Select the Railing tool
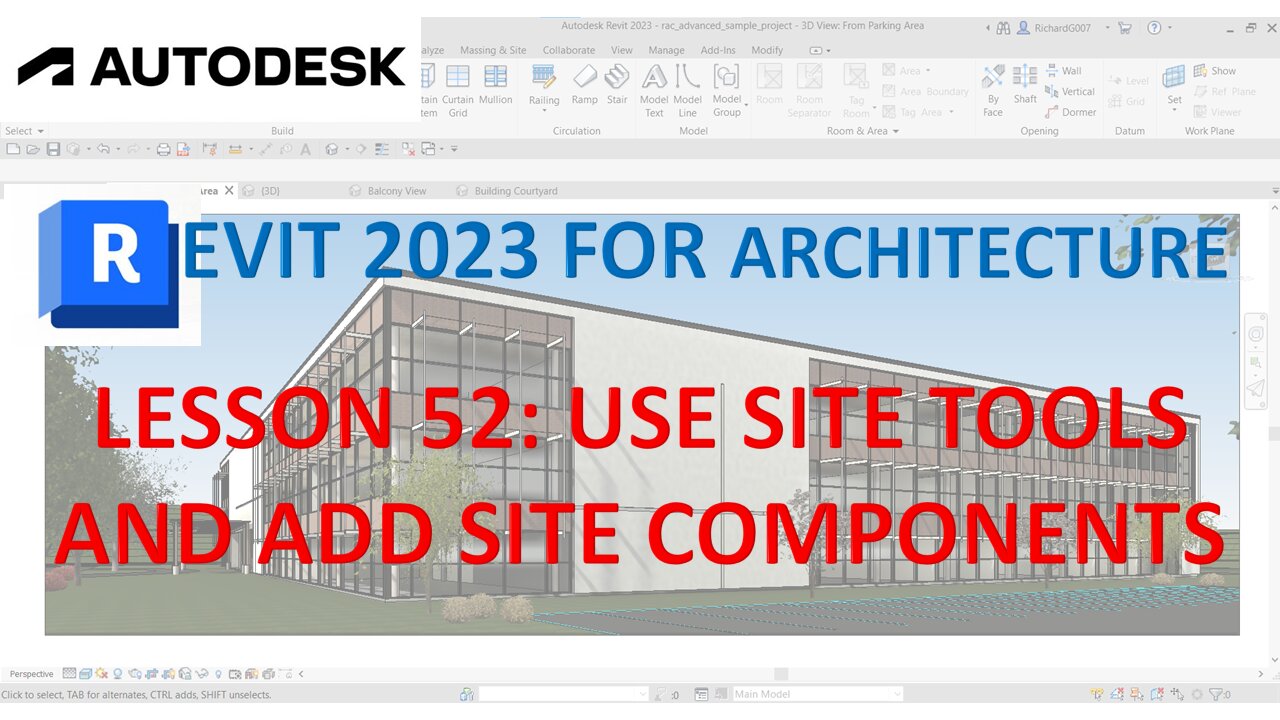Image resolution: width=1280 pixels, height=720 pixels. tap(544, 86)
